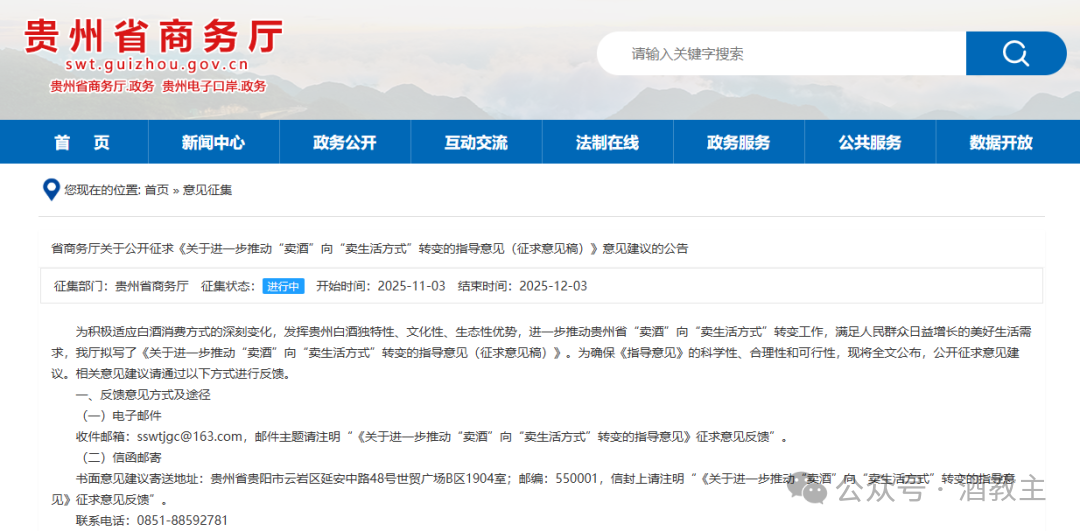The image size is (1080, 531).
Task: Open the 公共服务 navigation item
Action: 870,143
